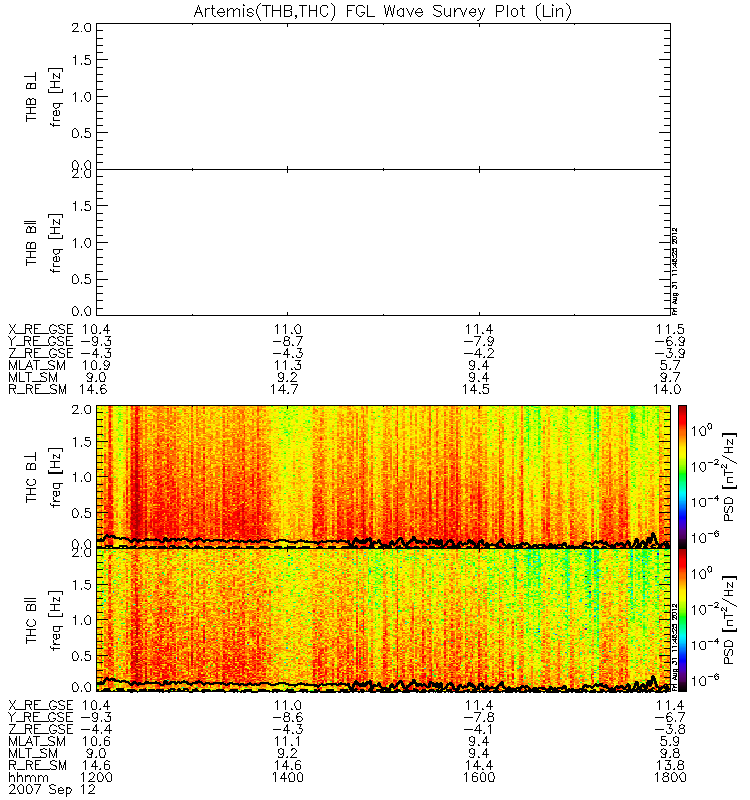Click the MLAT_SM value '5.9'
This screenshot has height=800, width=750.
670,741
